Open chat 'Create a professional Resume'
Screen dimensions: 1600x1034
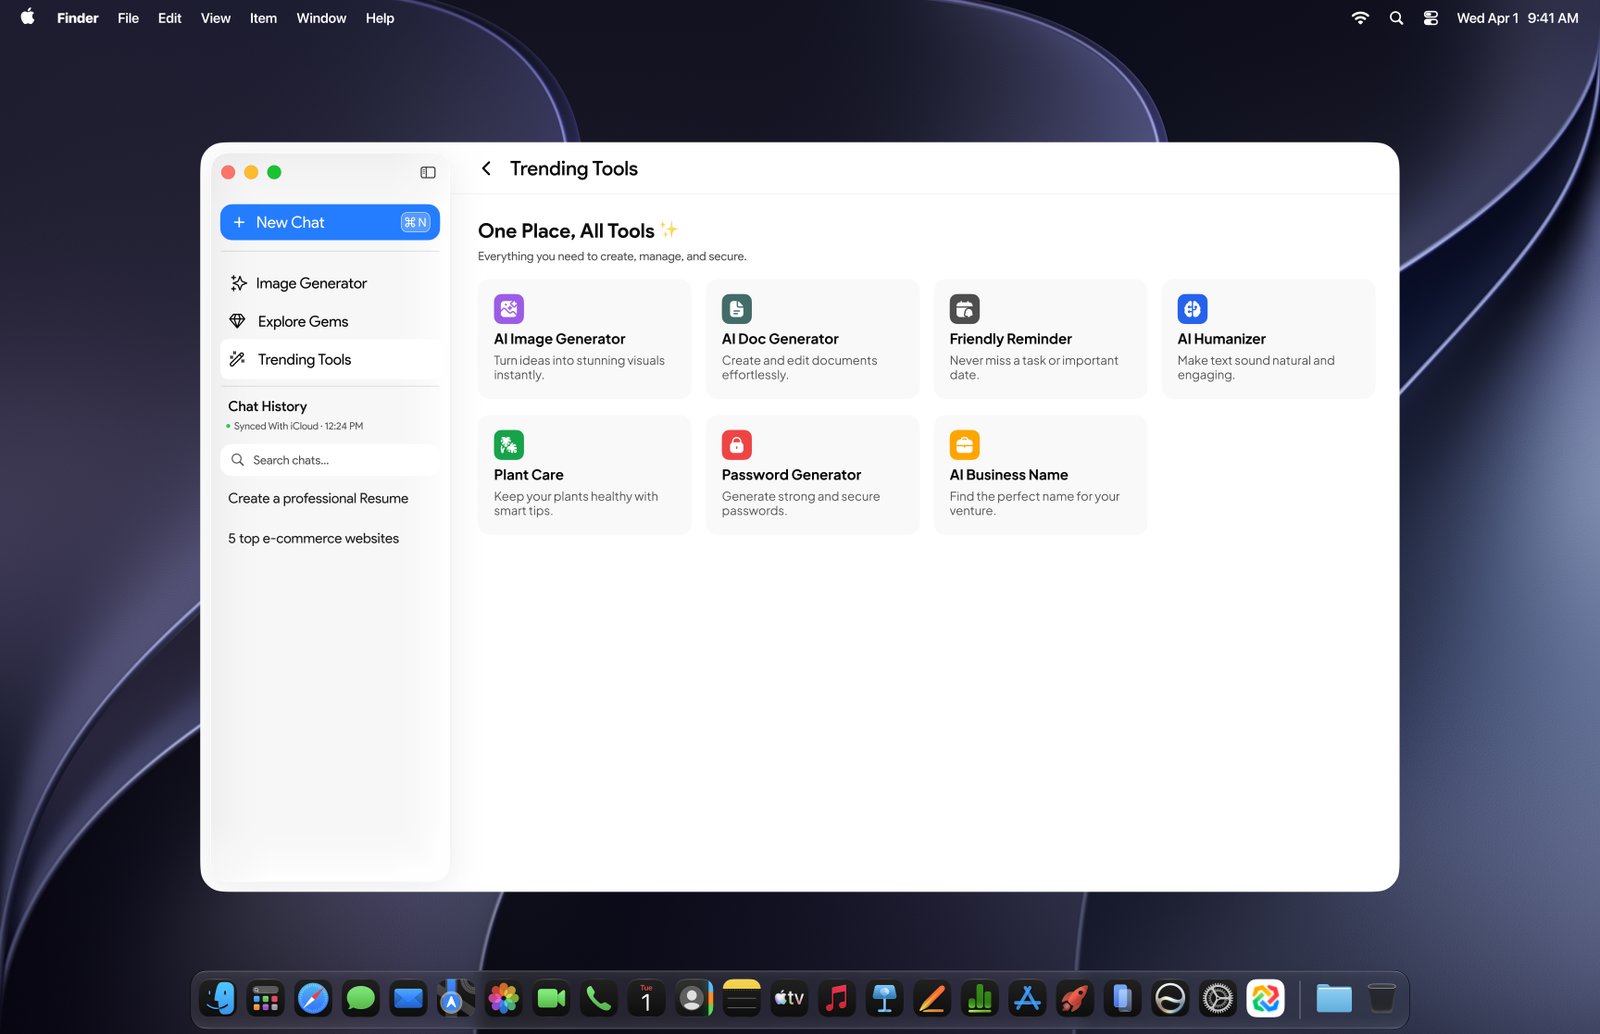318,498
